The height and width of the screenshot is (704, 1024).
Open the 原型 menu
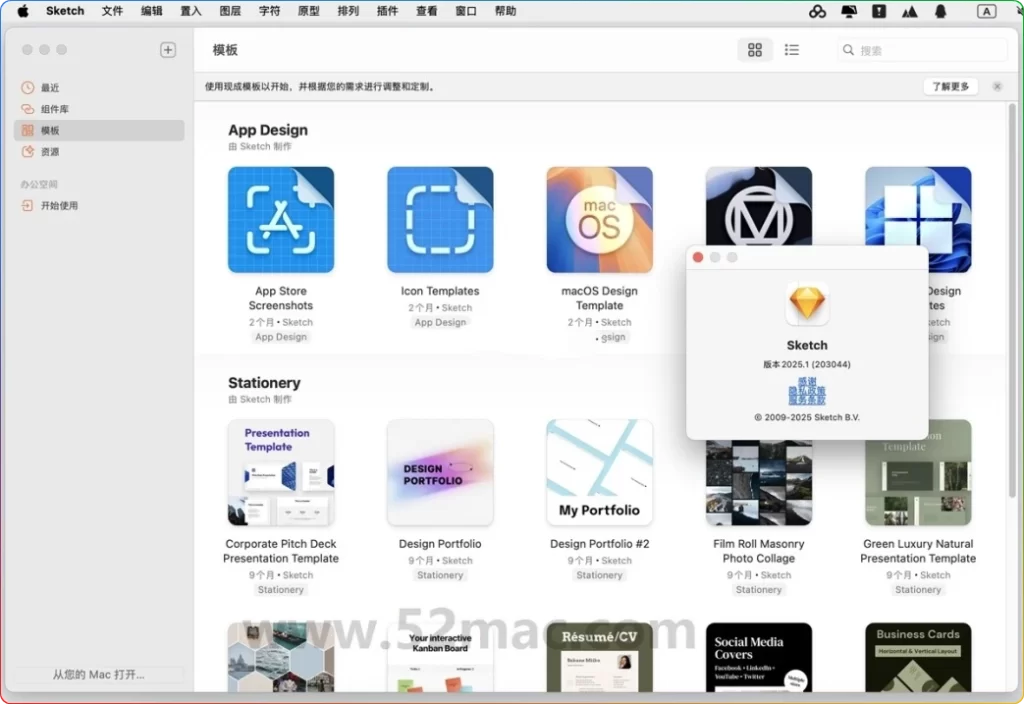[x=308, y=11]
